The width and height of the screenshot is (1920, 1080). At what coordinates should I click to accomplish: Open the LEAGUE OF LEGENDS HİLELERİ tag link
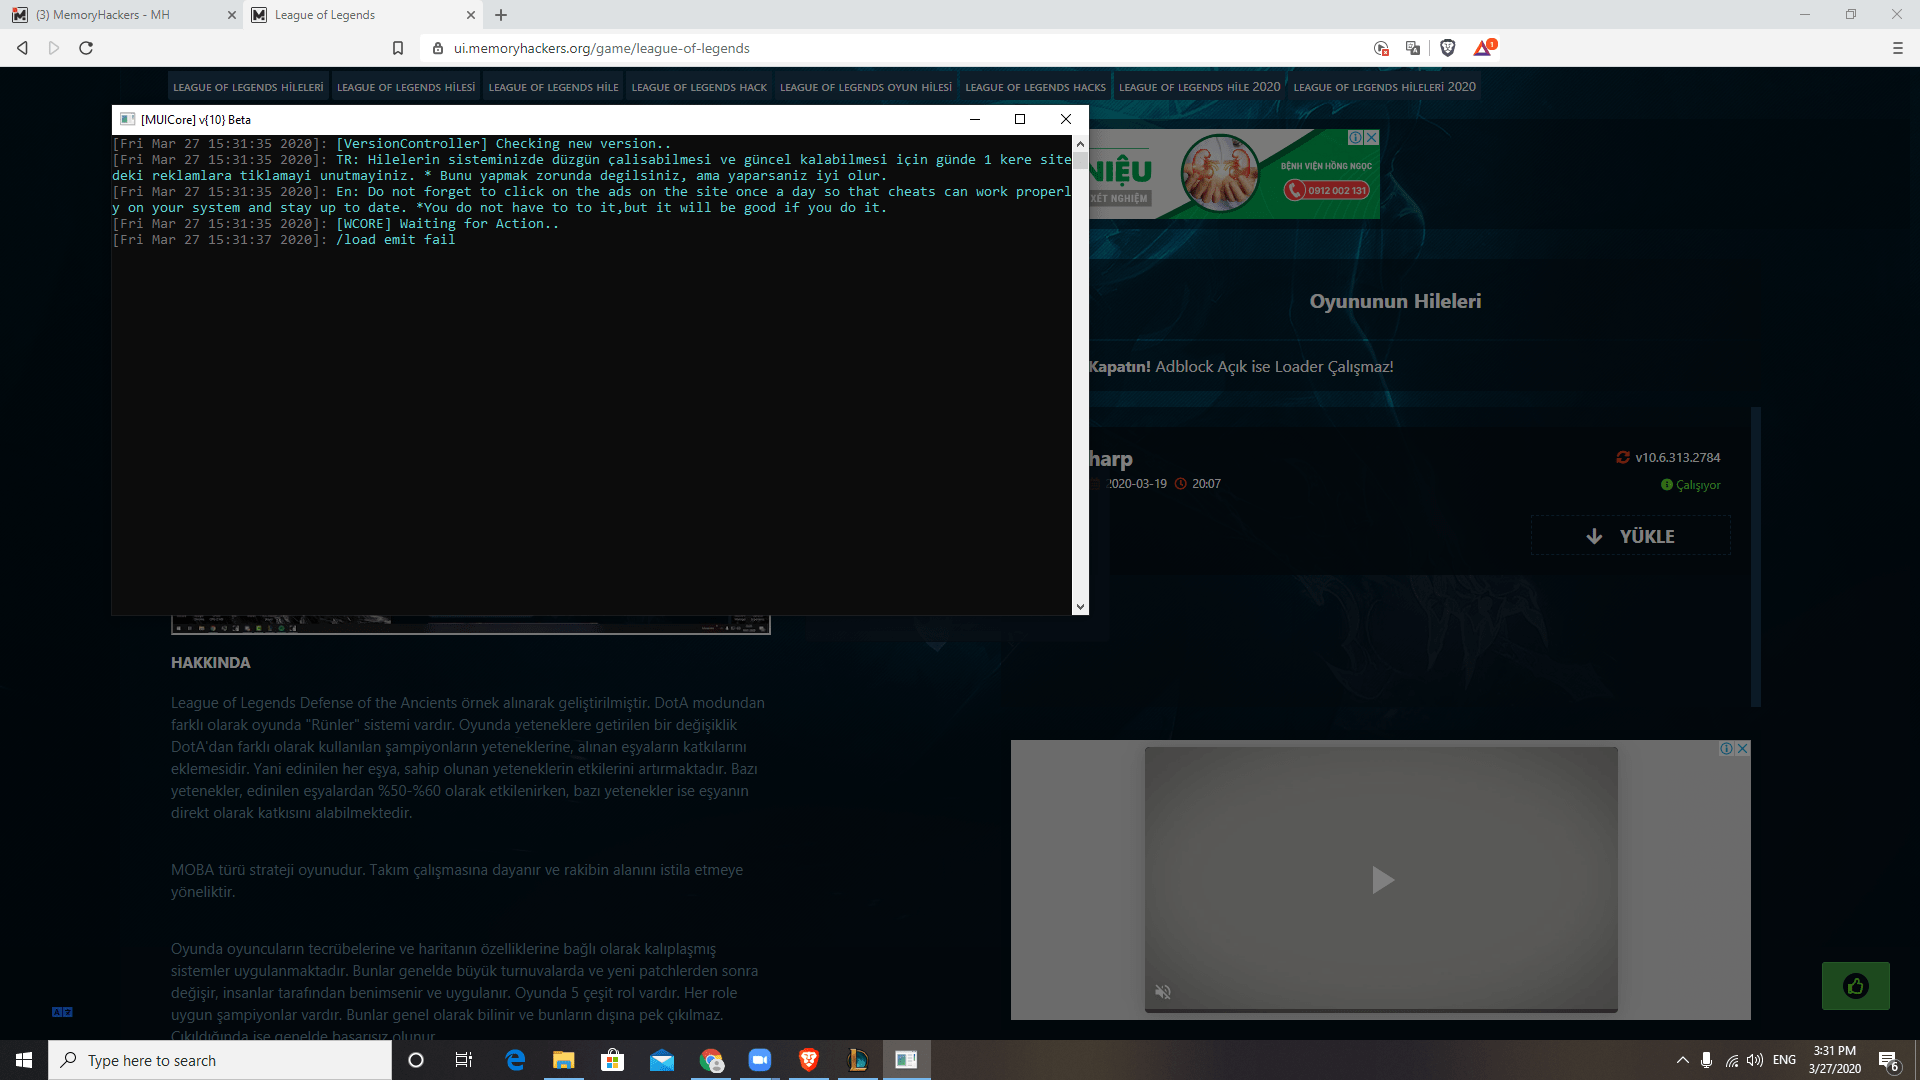coord(248,87)
